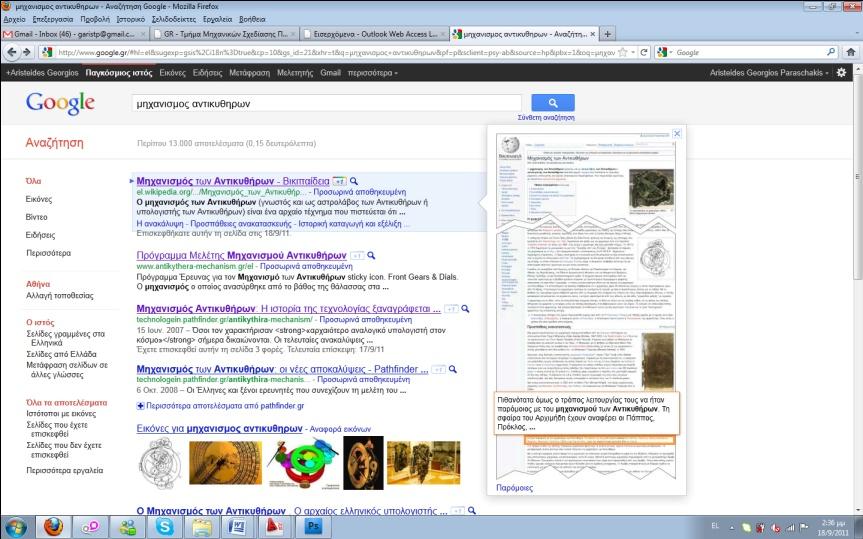Go to the Firefox home page icon
The image size is (863, 539).
[x=850, y=52]
